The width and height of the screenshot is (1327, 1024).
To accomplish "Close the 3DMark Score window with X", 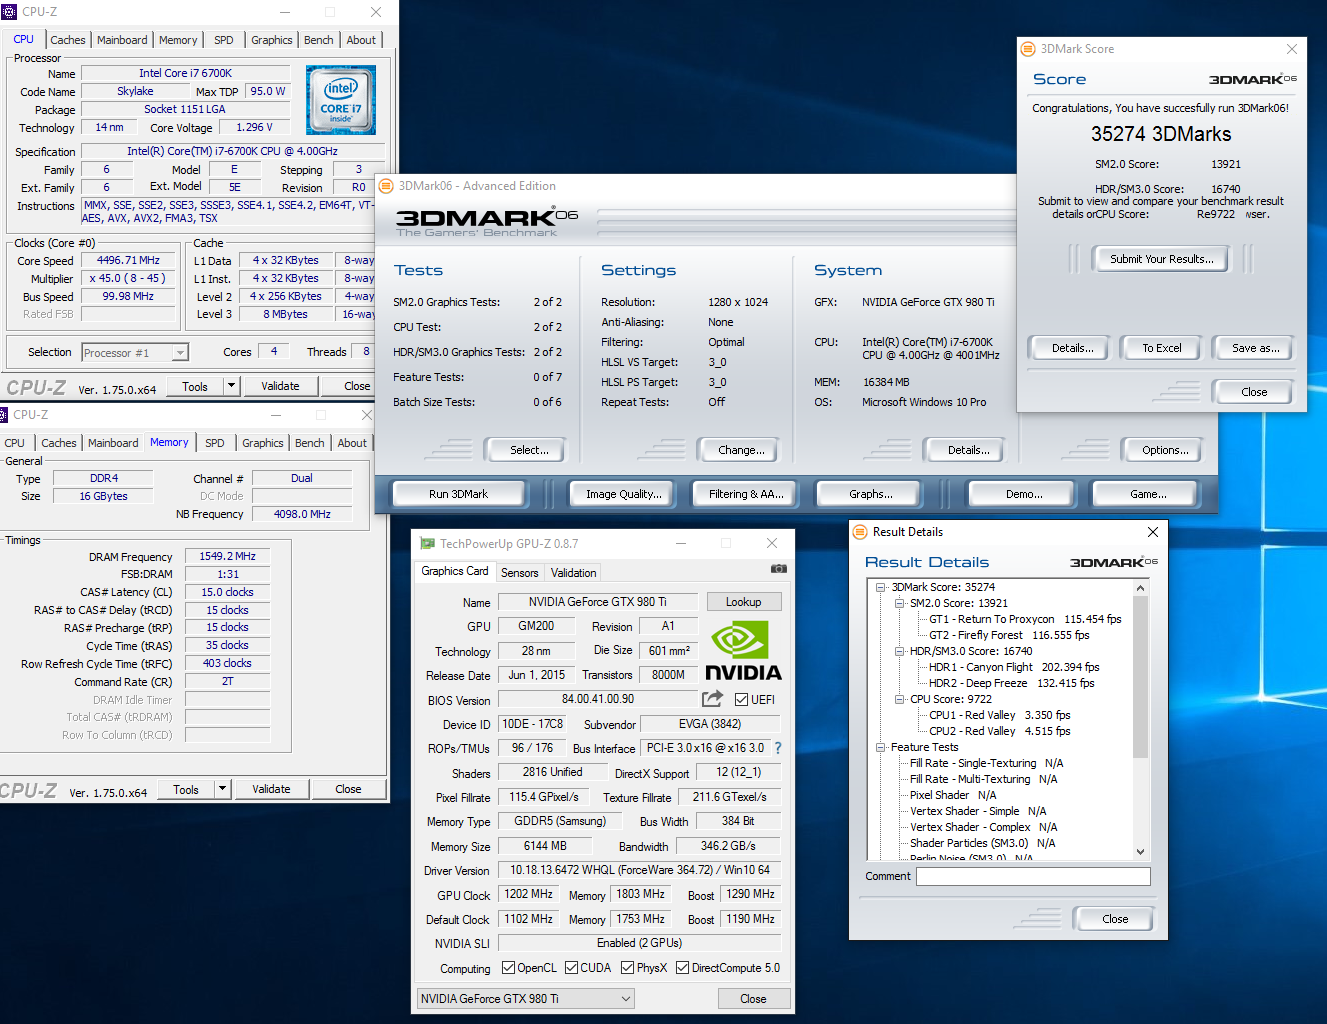I will pos(1291,49).
